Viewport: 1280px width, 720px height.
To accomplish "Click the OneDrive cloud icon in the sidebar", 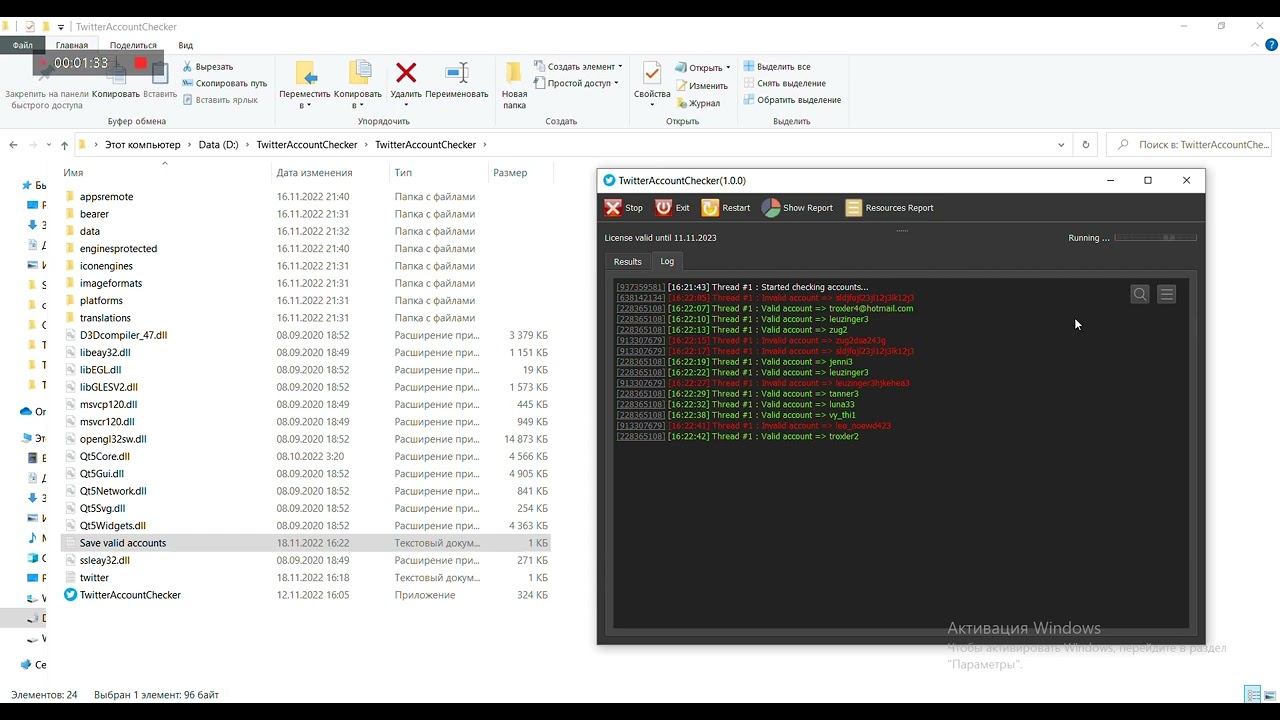I will (x=26, y=411).
